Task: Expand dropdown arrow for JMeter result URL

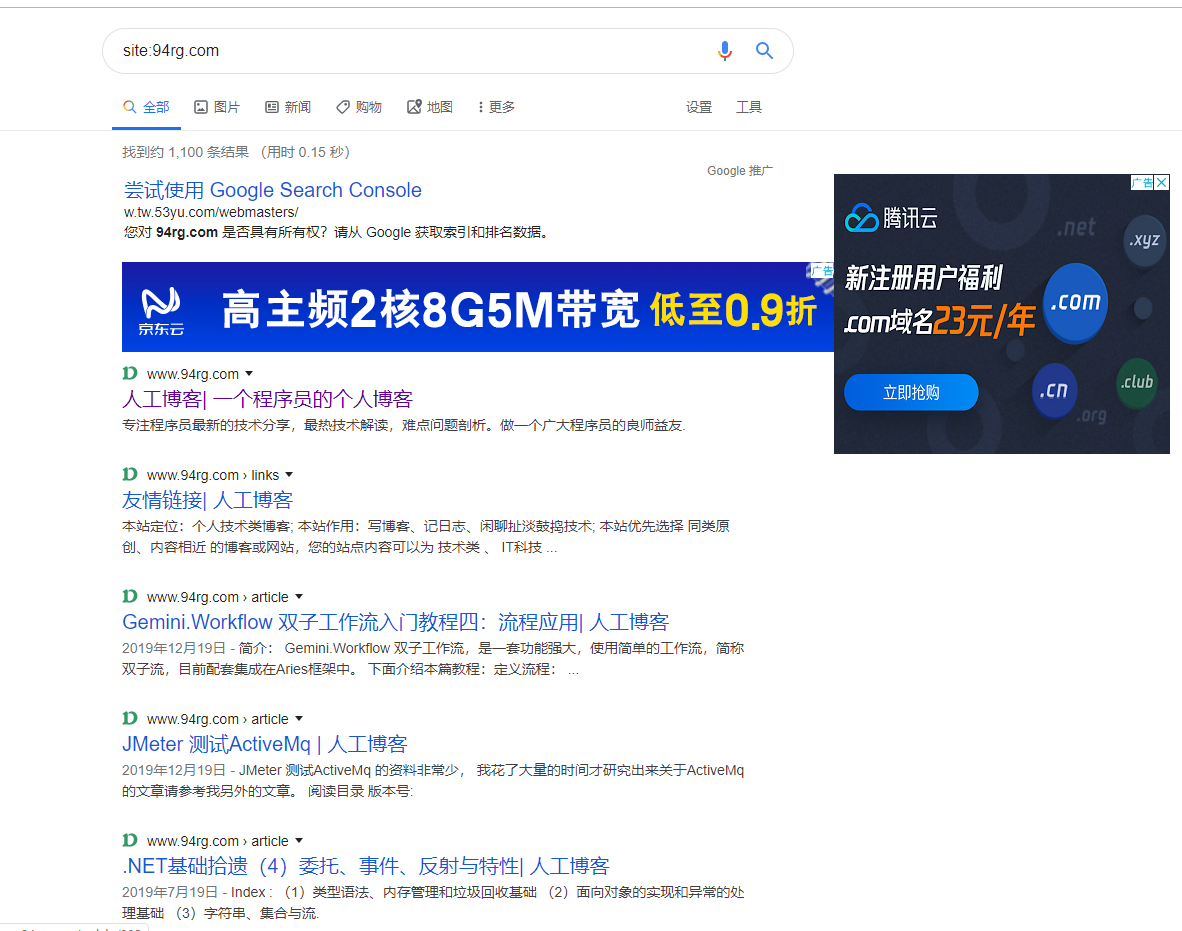Action: [x=299, y=719]
